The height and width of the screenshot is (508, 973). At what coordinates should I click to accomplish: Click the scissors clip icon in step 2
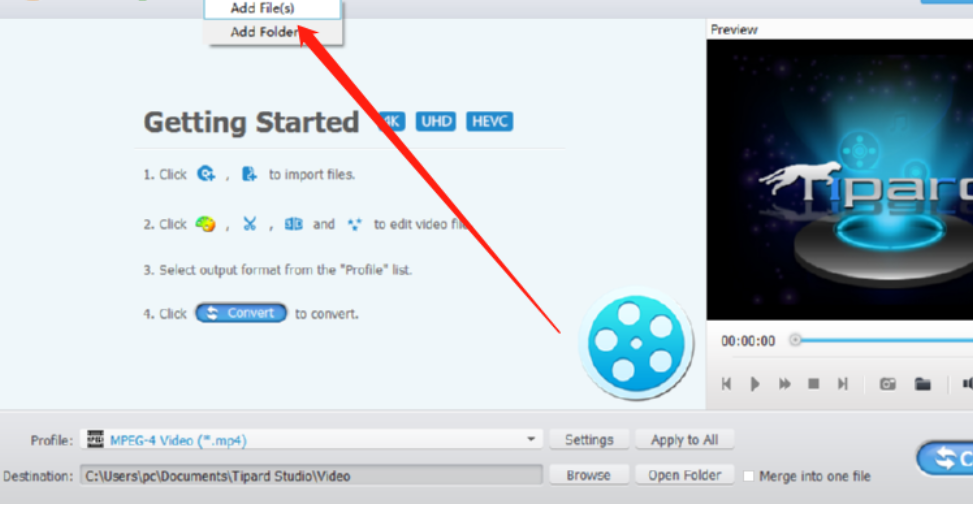point(249,223)
